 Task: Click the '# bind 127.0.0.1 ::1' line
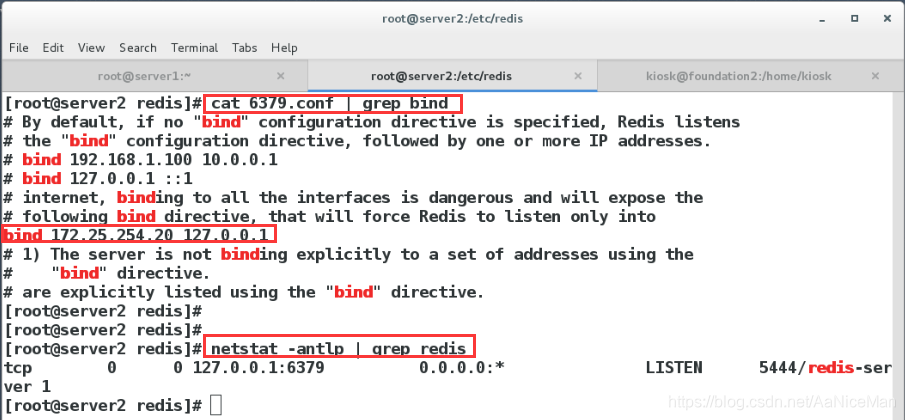coord(98,179)
